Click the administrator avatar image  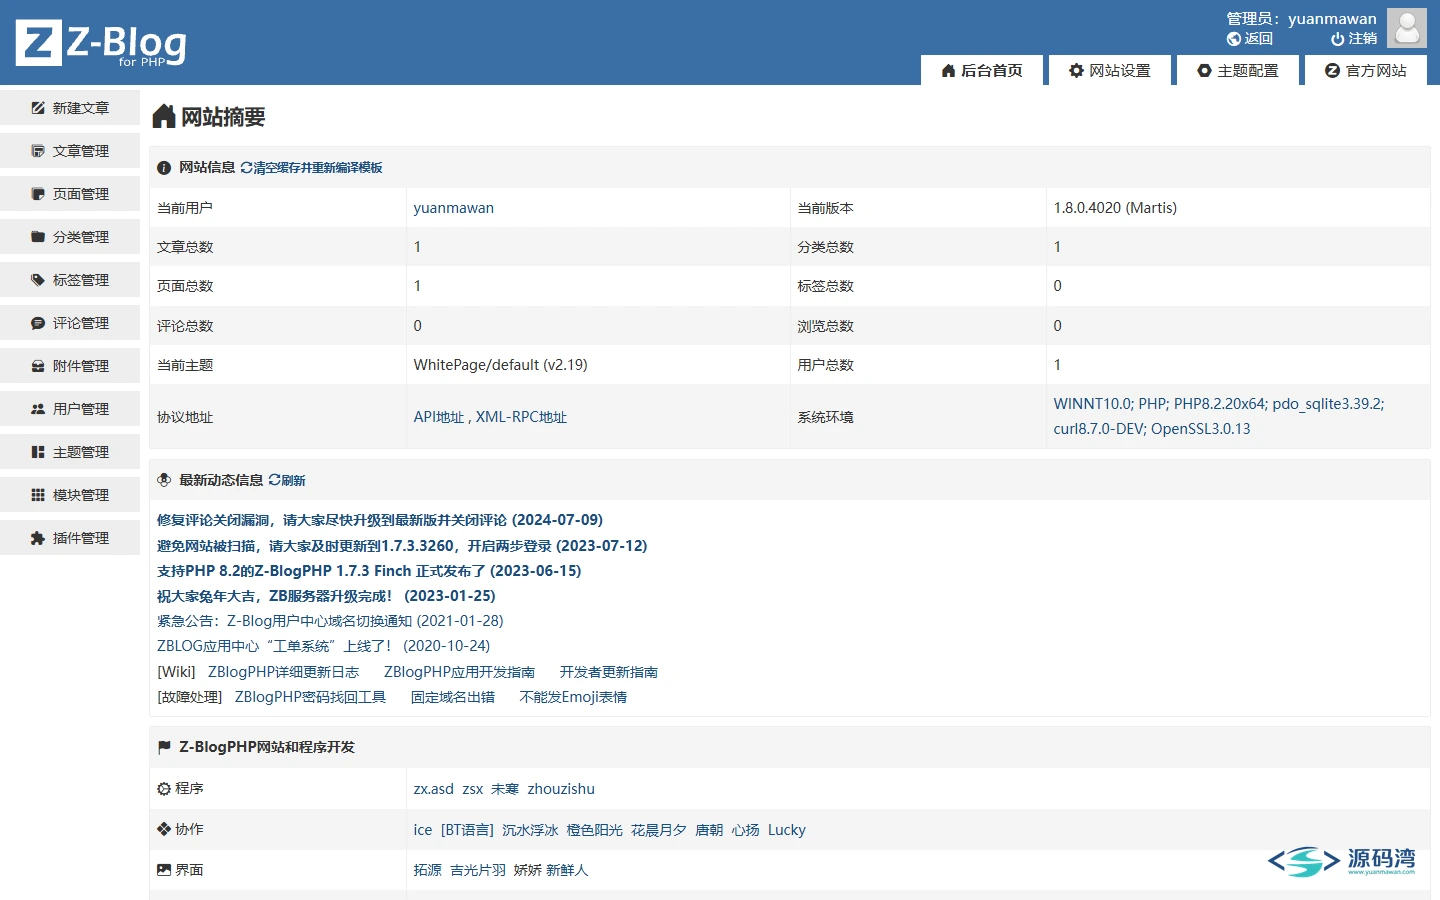point(1407,28)
